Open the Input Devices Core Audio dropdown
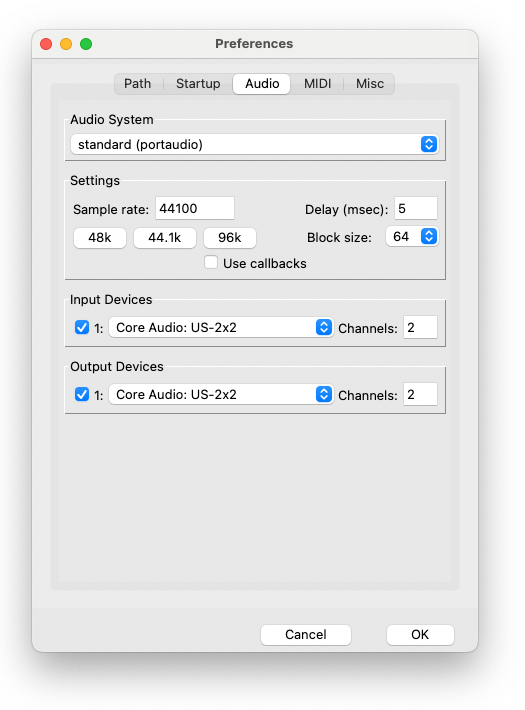 (221, 327)
